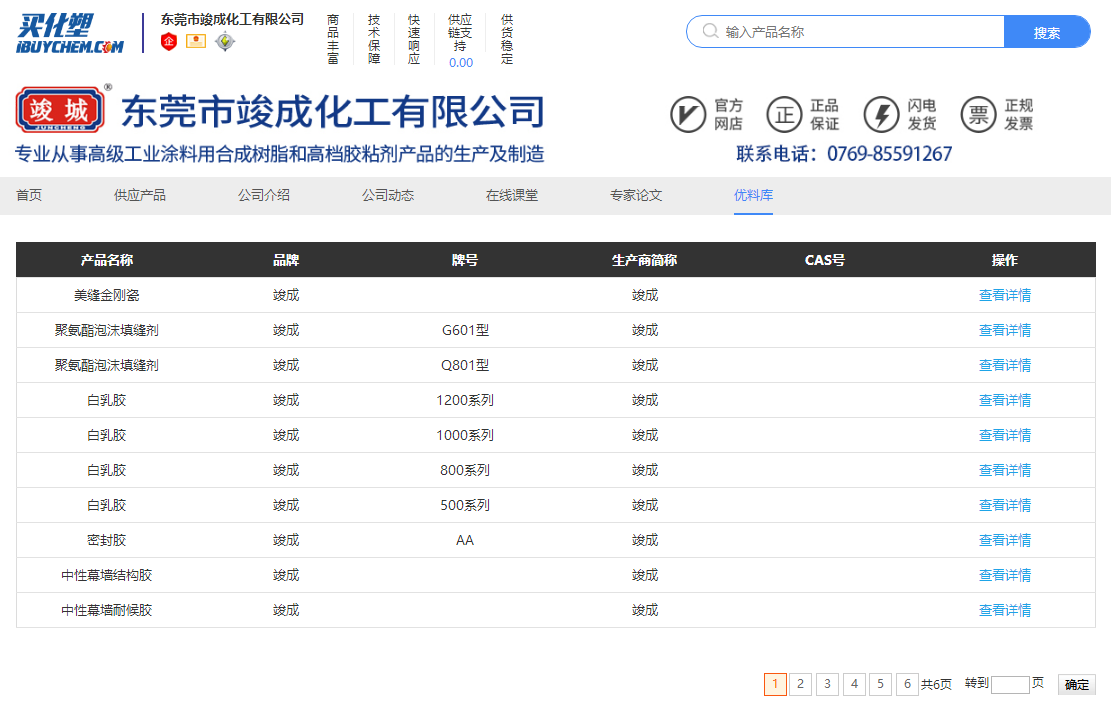Select the 优料库 tab
1111x701 pixels.
pyautogui.click(x=753, y=195)
